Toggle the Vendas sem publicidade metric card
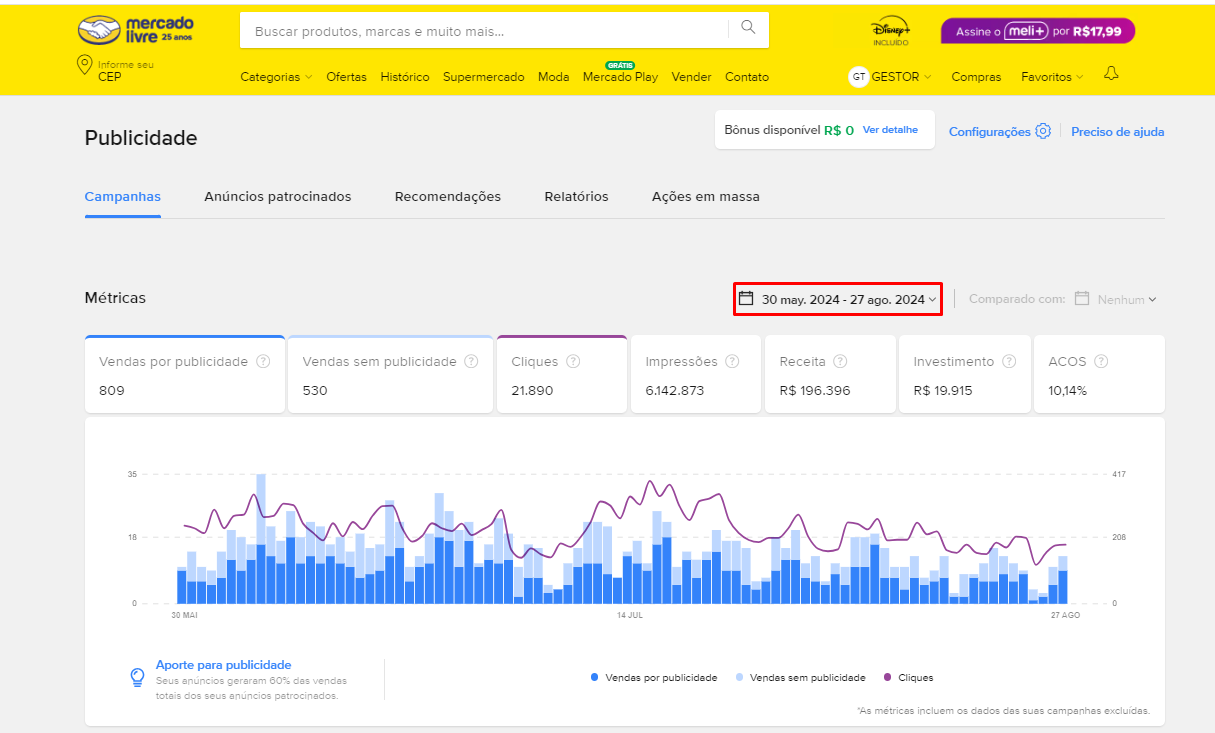Viewport: 1215px width, 733px height. point(390,375)
